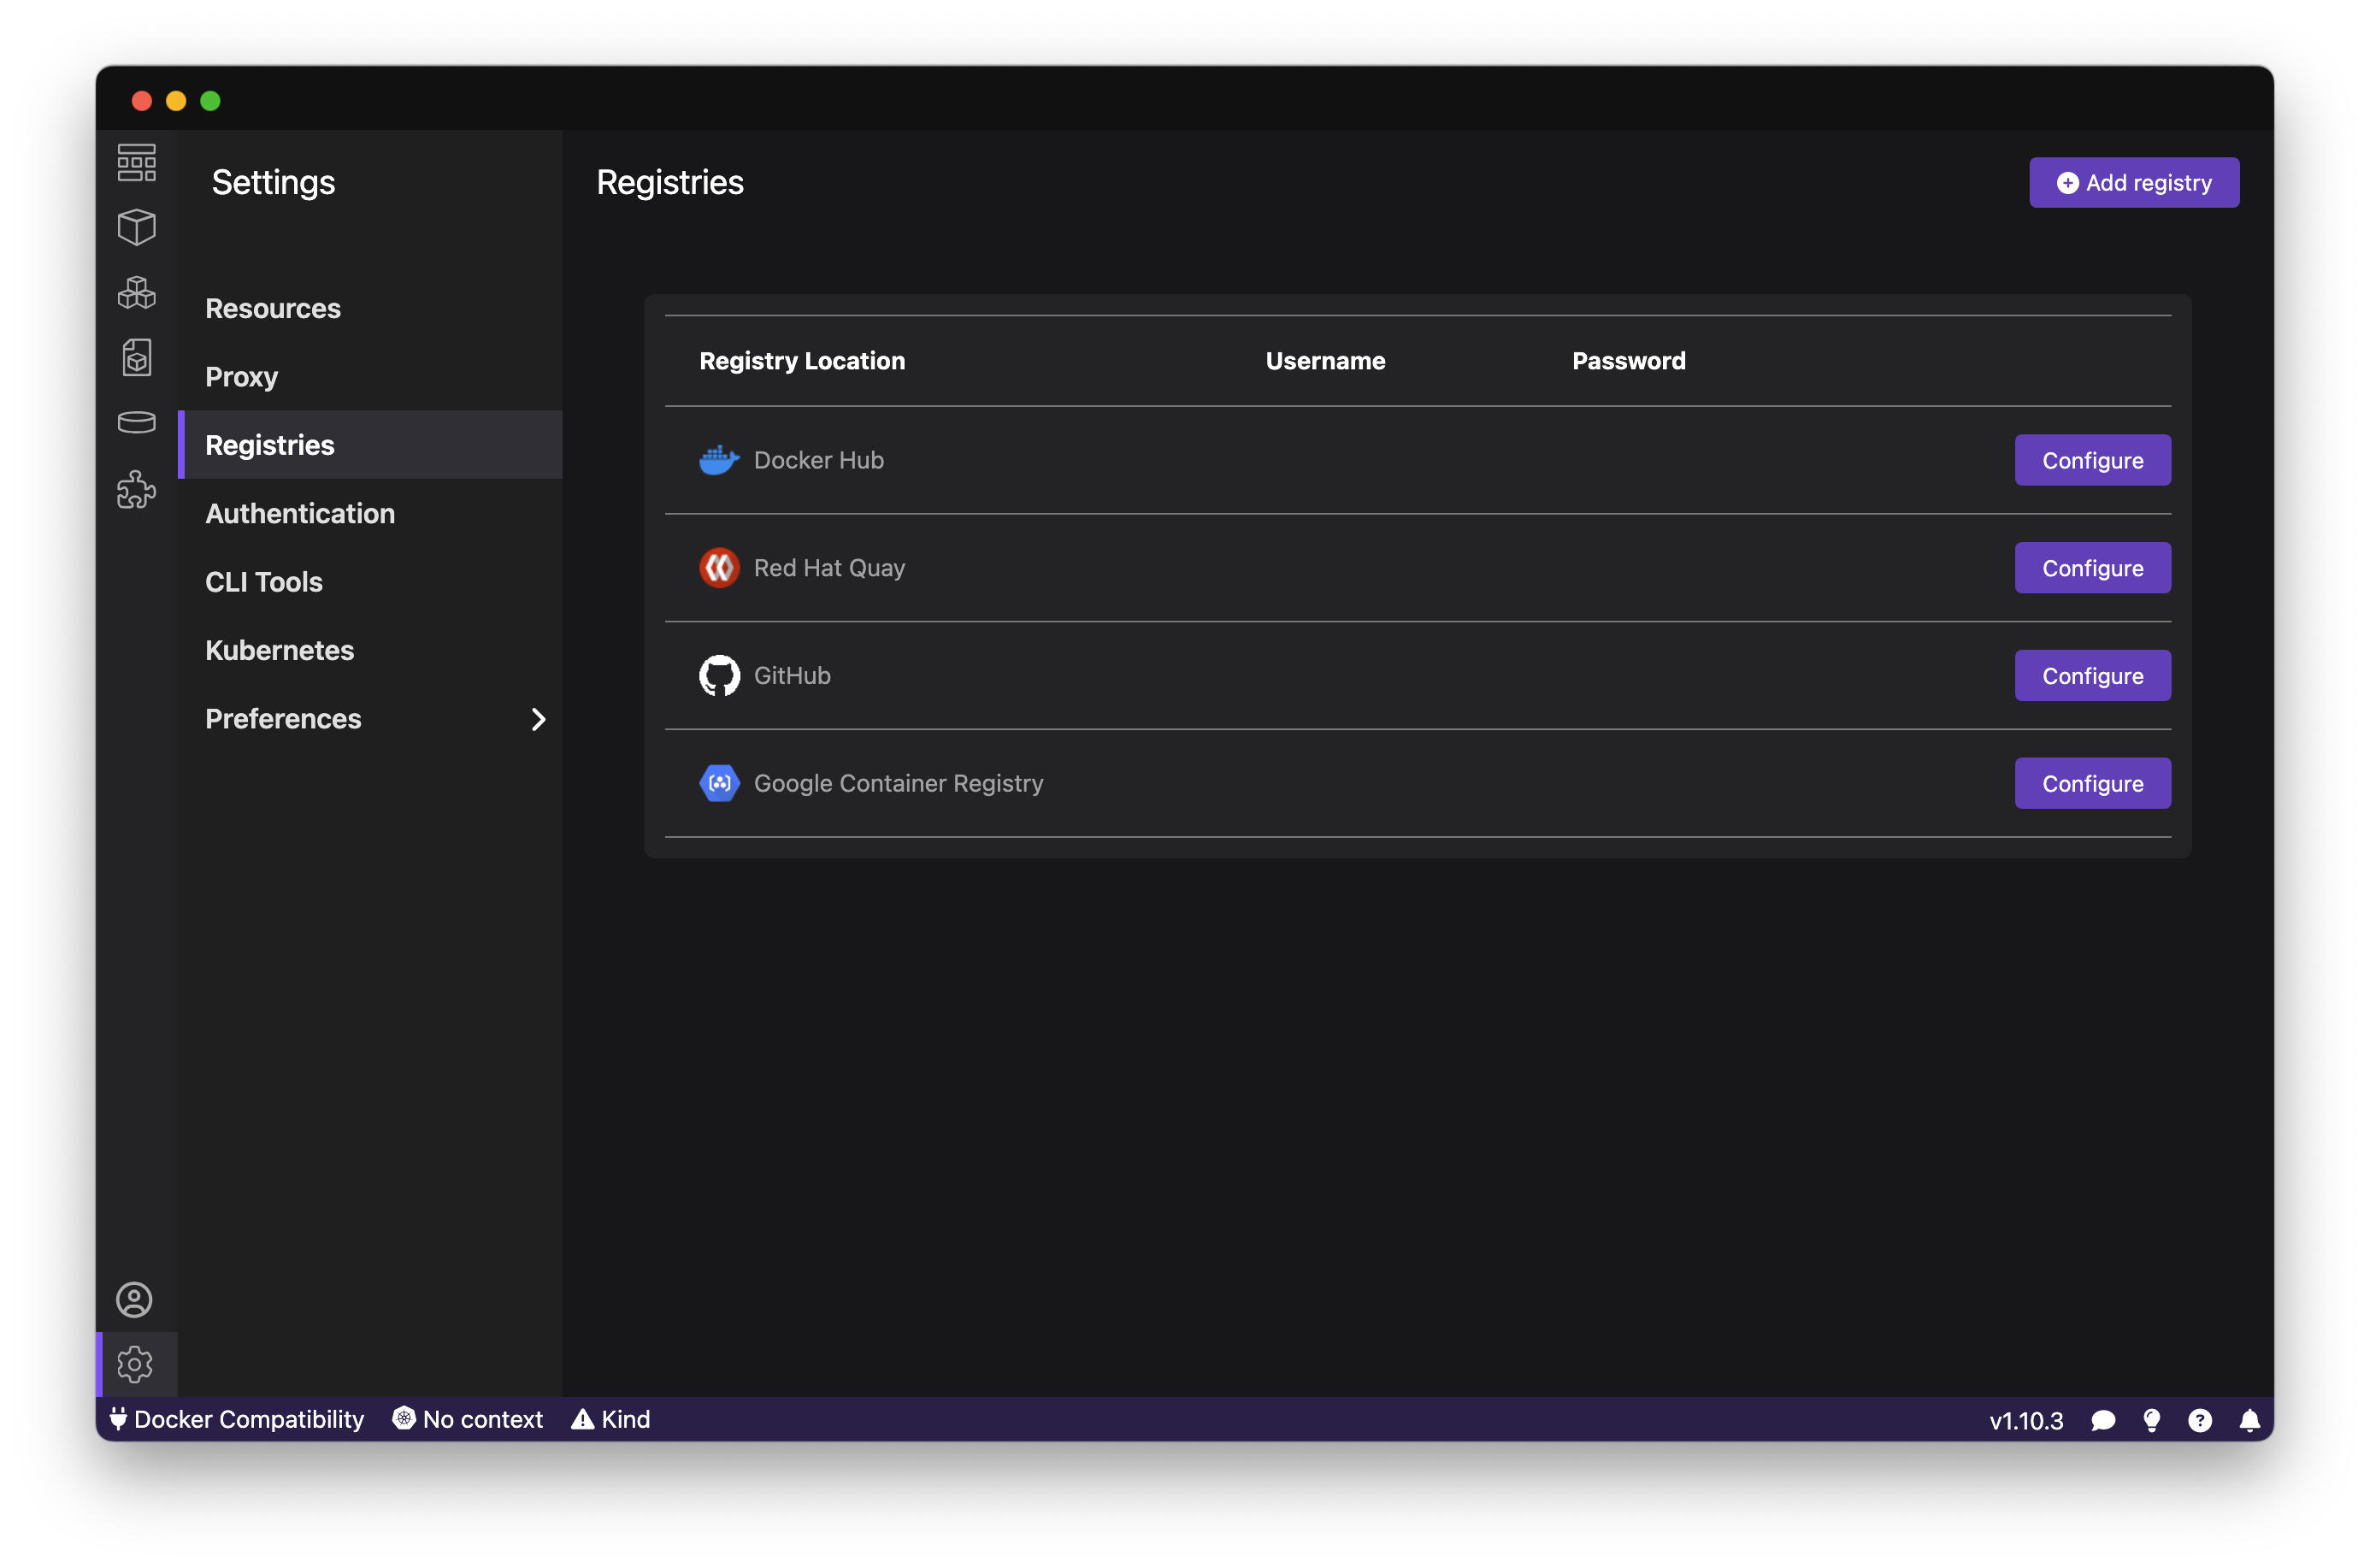Open the Accounts user icon
Image resolution: width=2370 pixels, height=1568 pixels.
coord(134,1300)
